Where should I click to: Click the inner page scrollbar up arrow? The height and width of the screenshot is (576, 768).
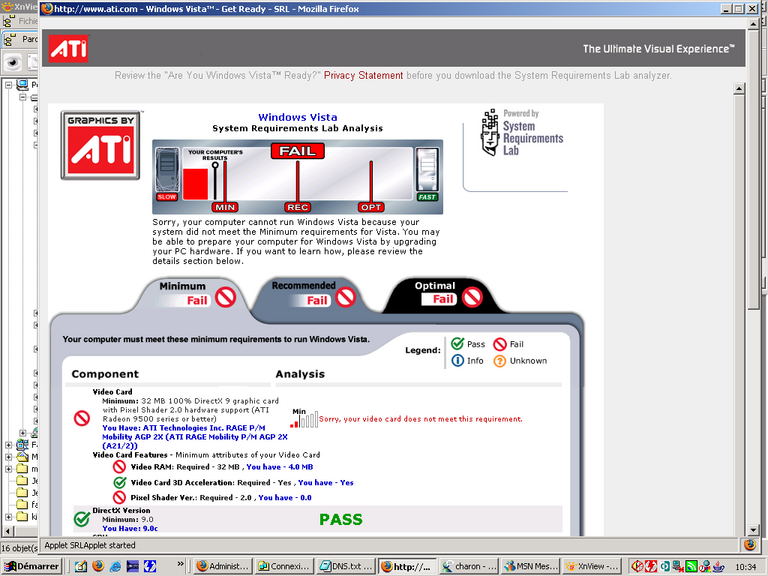(739, 89)
